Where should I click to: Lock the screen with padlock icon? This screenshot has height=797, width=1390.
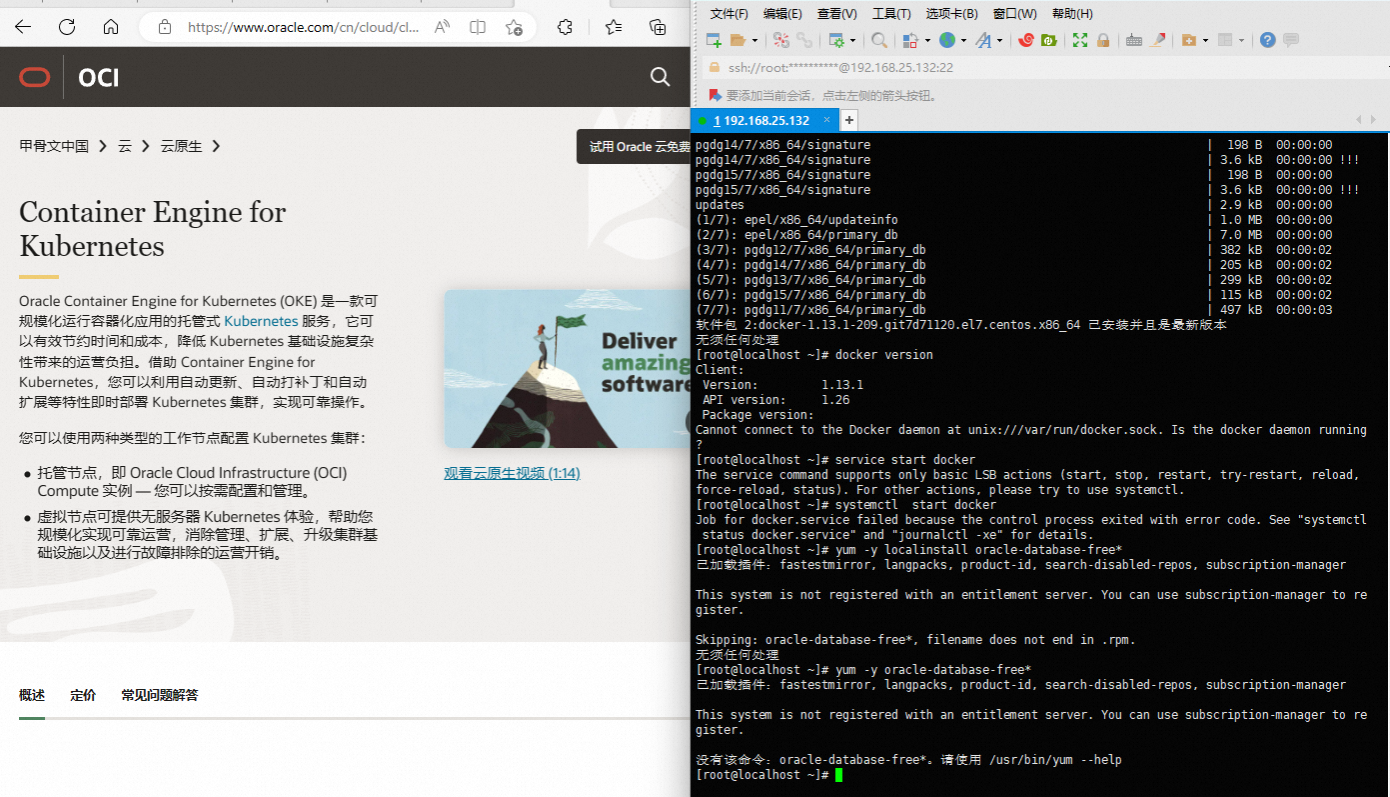(1103, 40)
